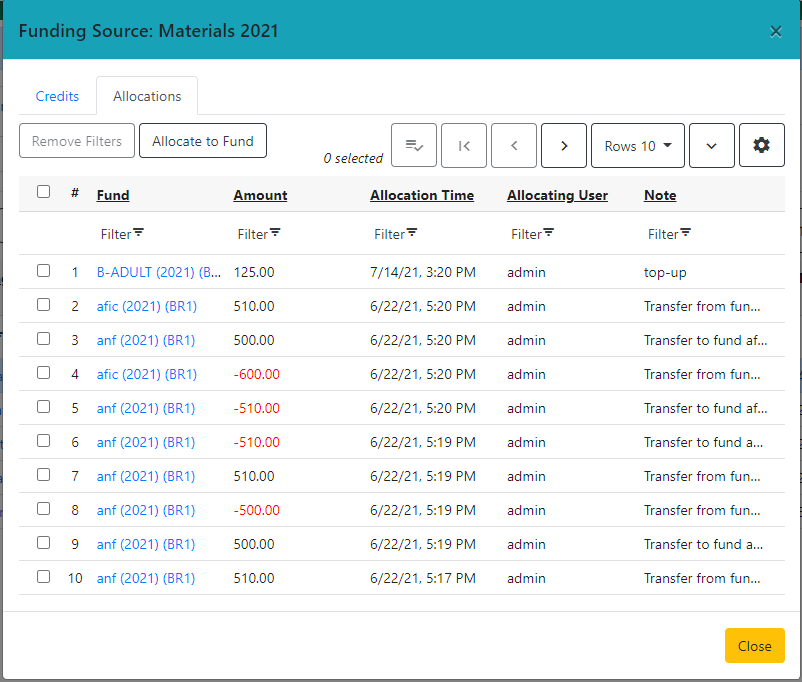
Task: Click the previous page arrow icon
Action: coord(513,145)
